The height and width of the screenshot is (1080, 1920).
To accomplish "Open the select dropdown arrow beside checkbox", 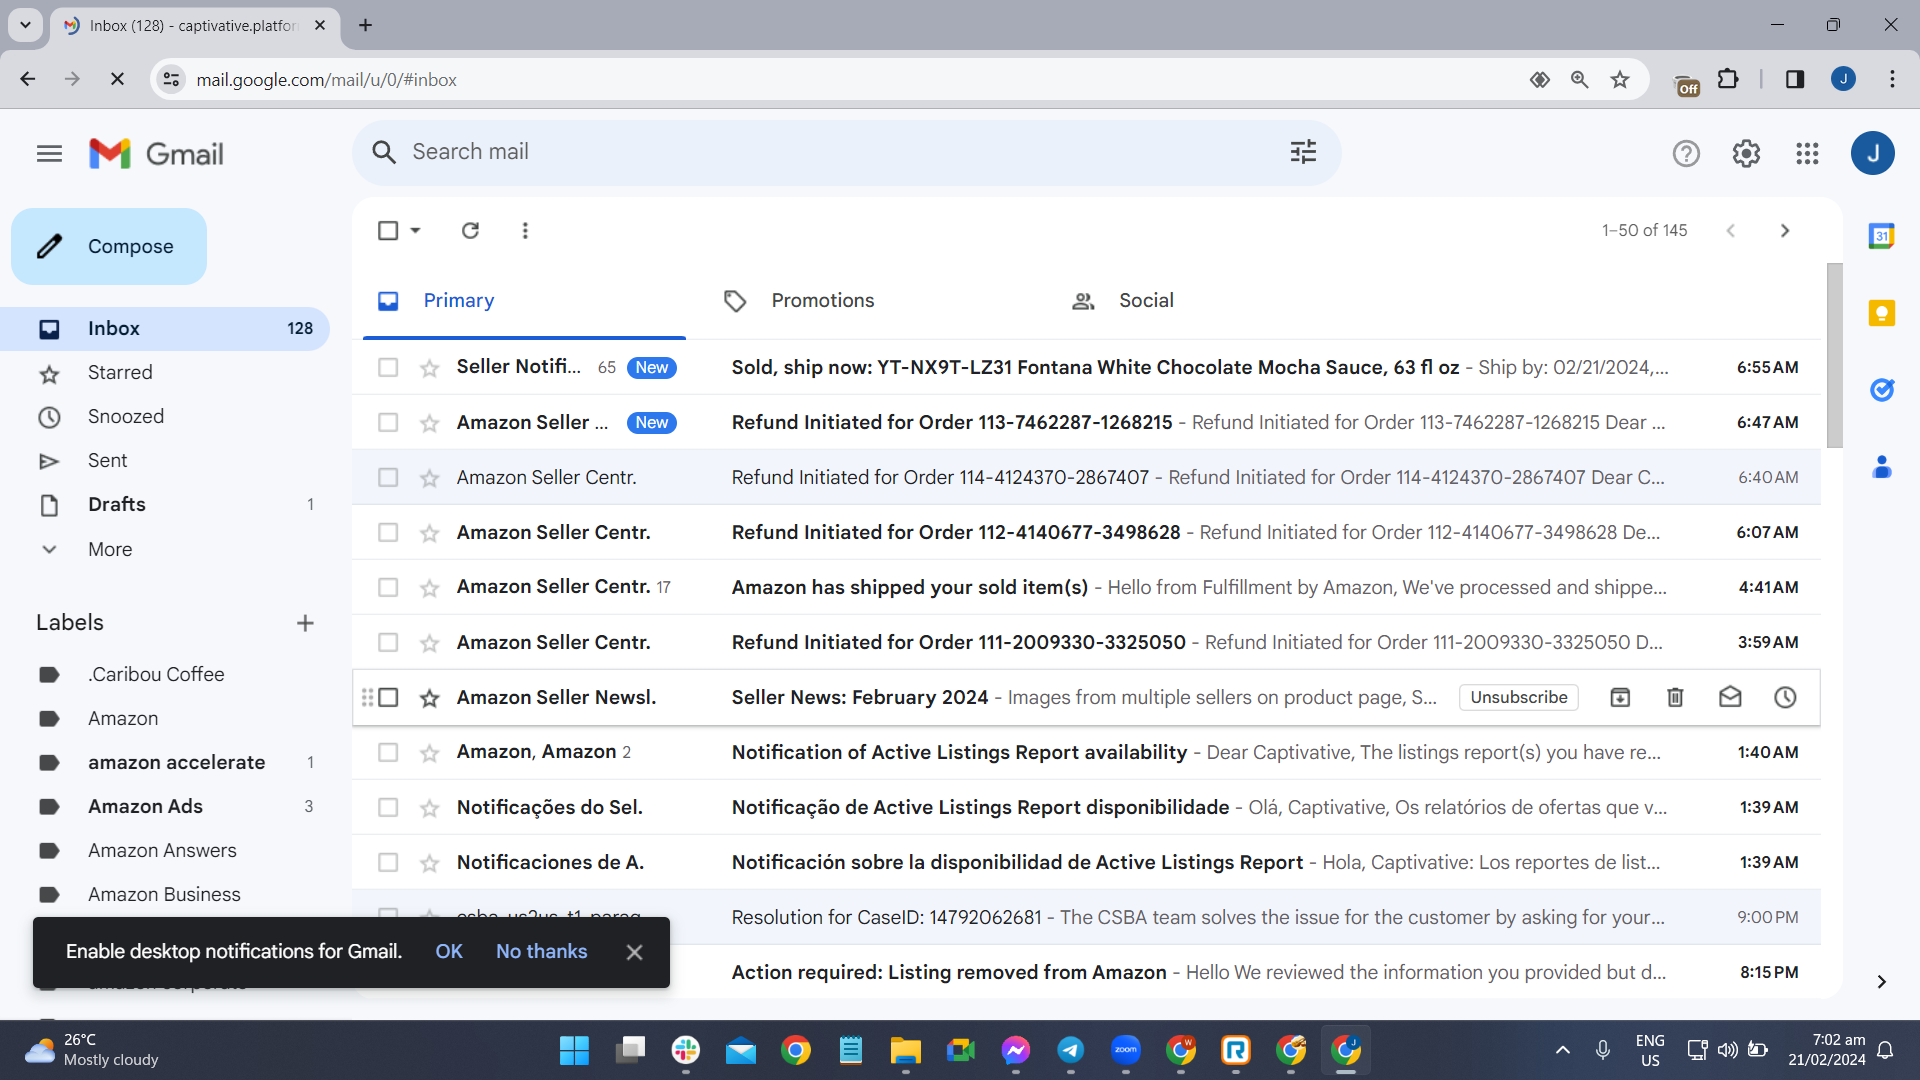I will click(x=415, y=231).
